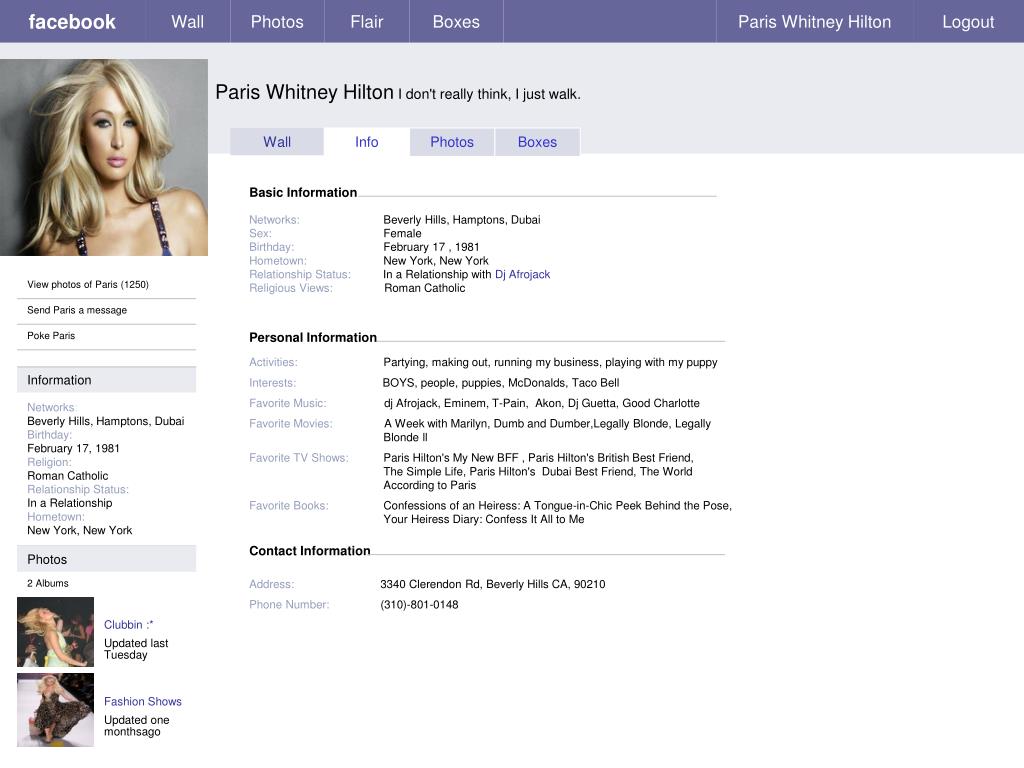Click the 'Favorite TV Shows:' label

click(298, 458)
